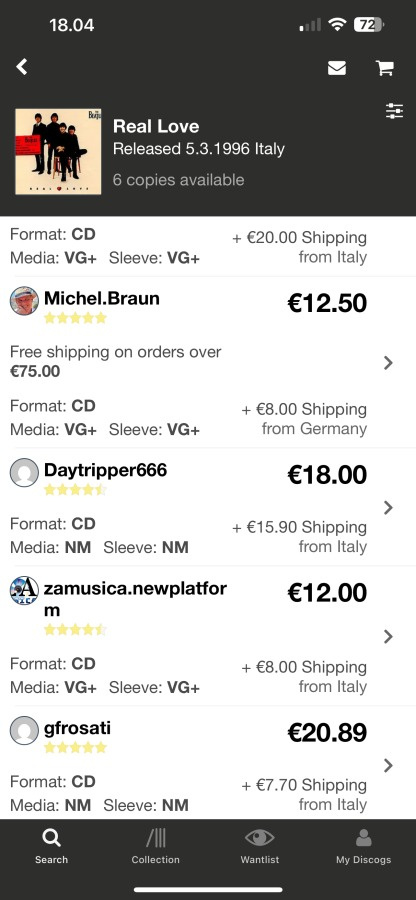416x900 pixels.
Task: Open the filter sliders icon
Action: click(395, 111)
